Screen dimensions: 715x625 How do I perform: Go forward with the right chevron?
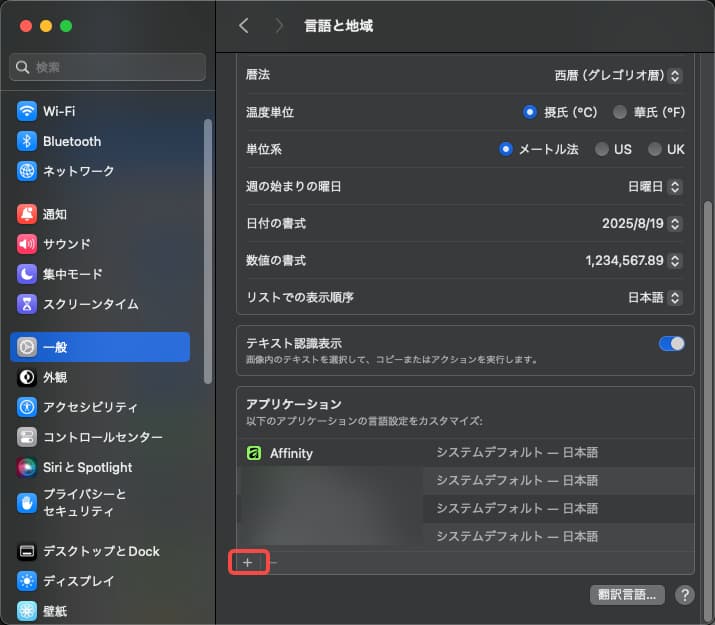point(279,26)
